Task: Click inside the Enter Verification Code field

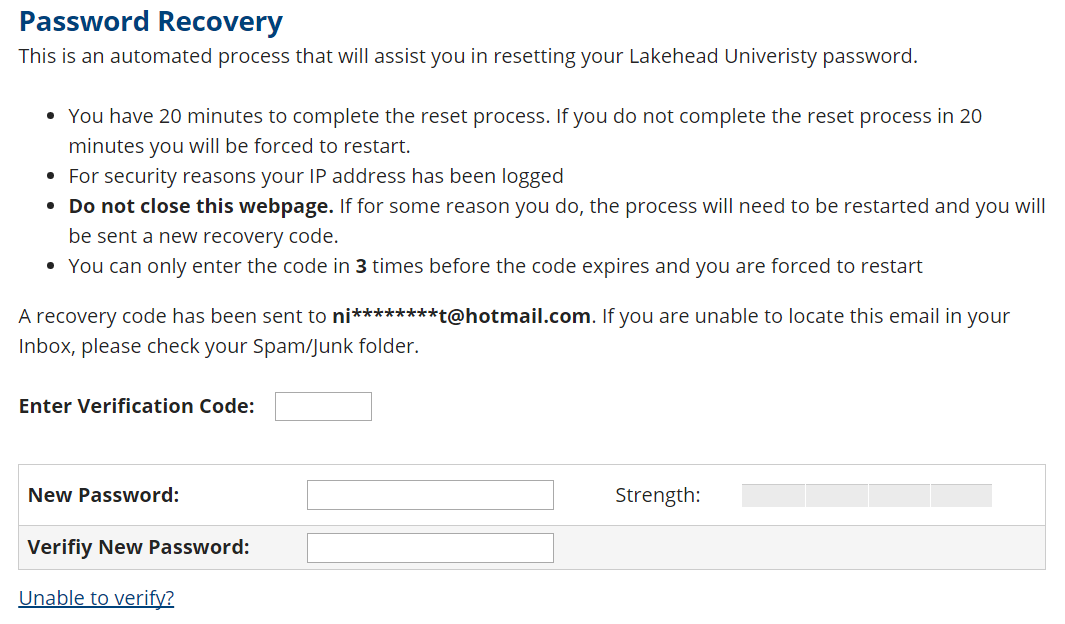Action: [x=322, y=406]
